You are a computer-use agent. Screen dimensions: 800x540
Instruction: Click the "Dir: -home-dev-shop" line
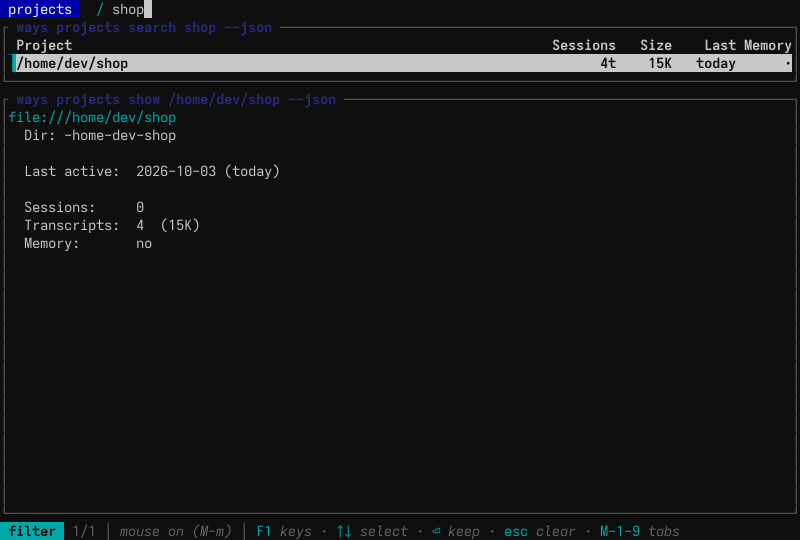tap(100, 135)
